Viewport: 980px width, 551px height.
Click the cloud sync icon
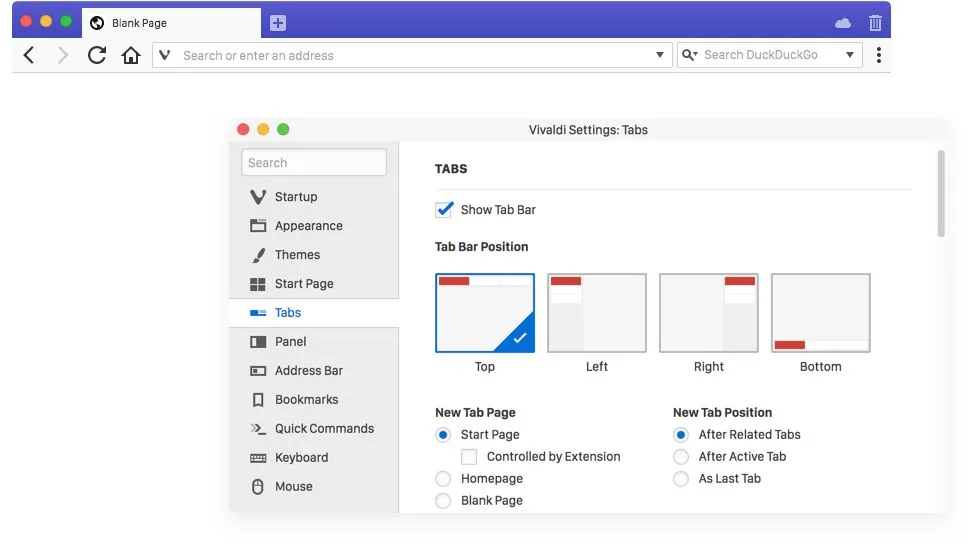[843, 24]
